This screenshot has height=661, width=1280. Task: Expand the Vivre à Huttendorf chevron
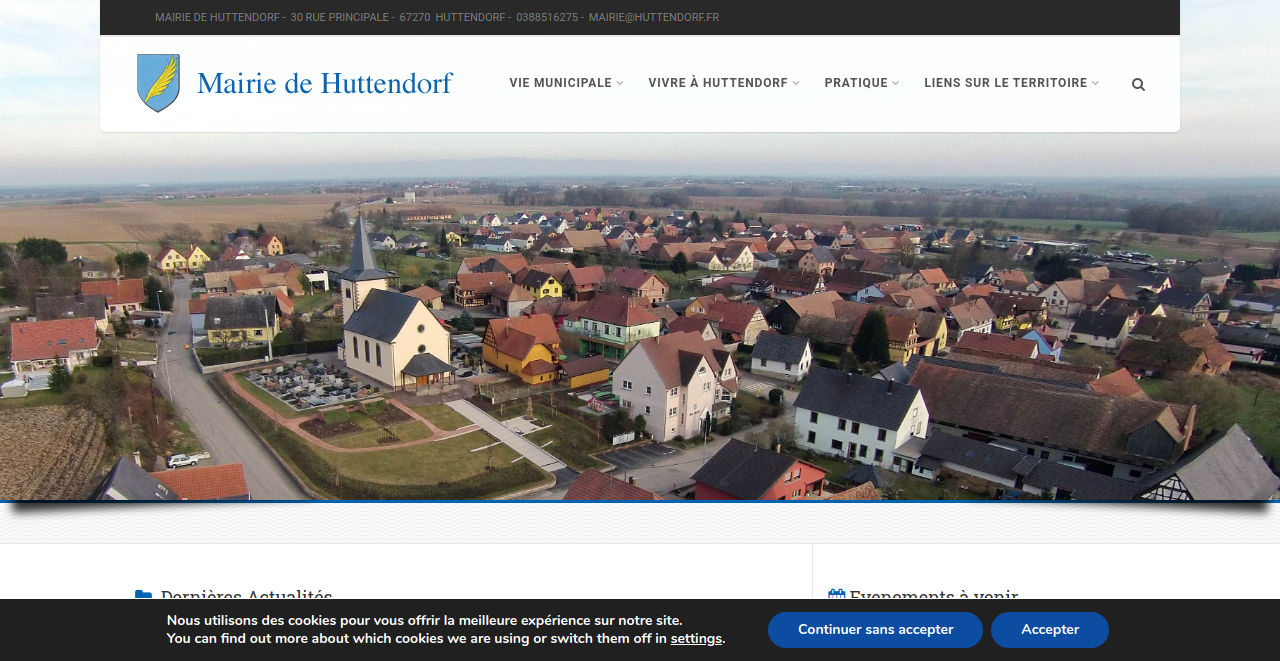796,83
